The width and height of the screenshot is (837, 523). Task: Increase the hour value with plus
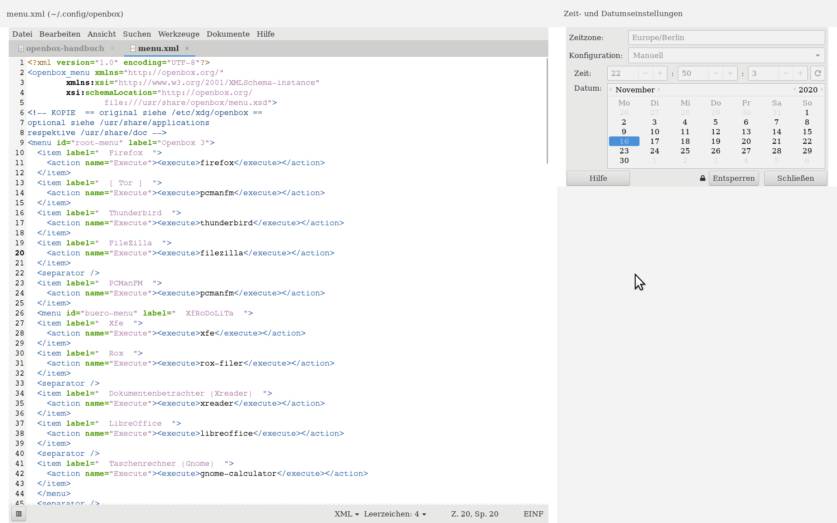(x=660, y=73)
